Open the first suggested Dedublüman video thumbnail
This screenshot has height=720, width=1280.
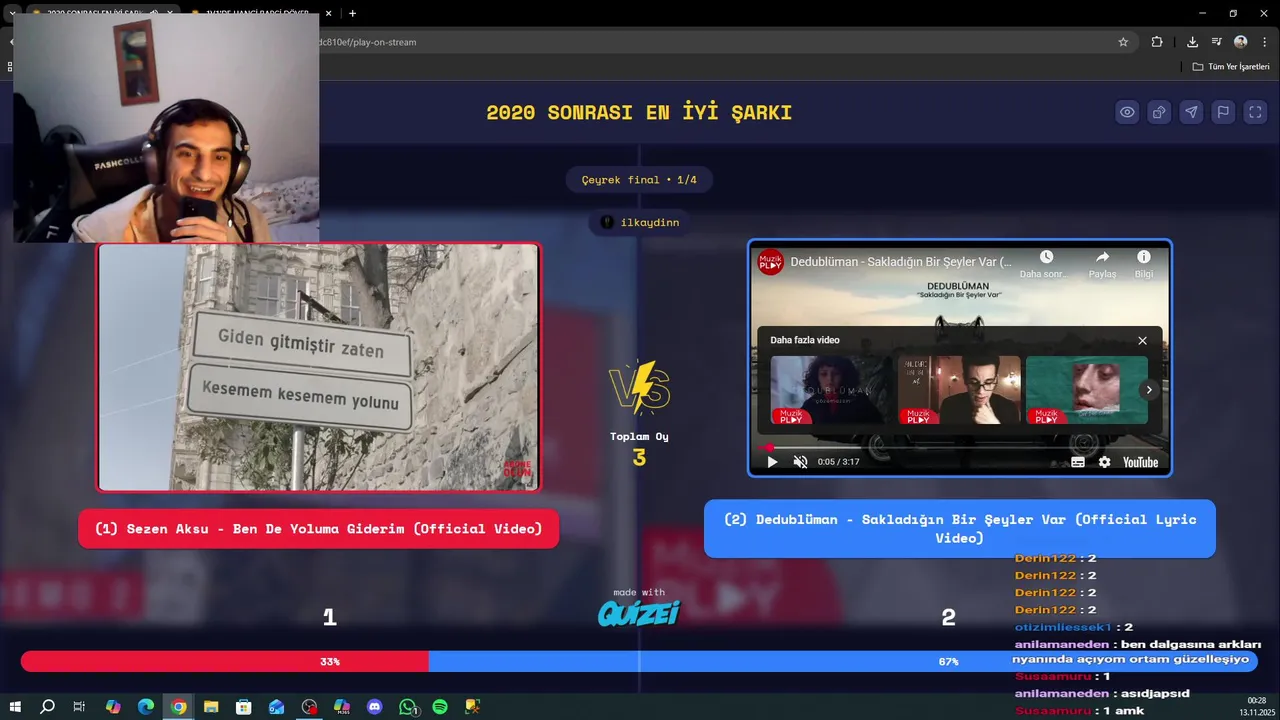tap(832, 390)
